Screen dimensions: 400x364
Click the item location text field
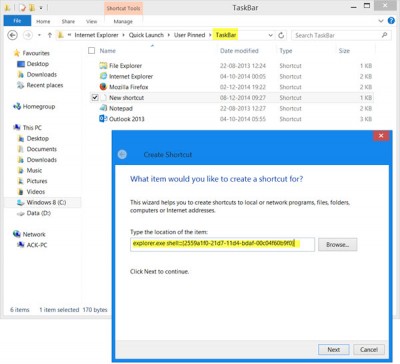tap(222, 244)
